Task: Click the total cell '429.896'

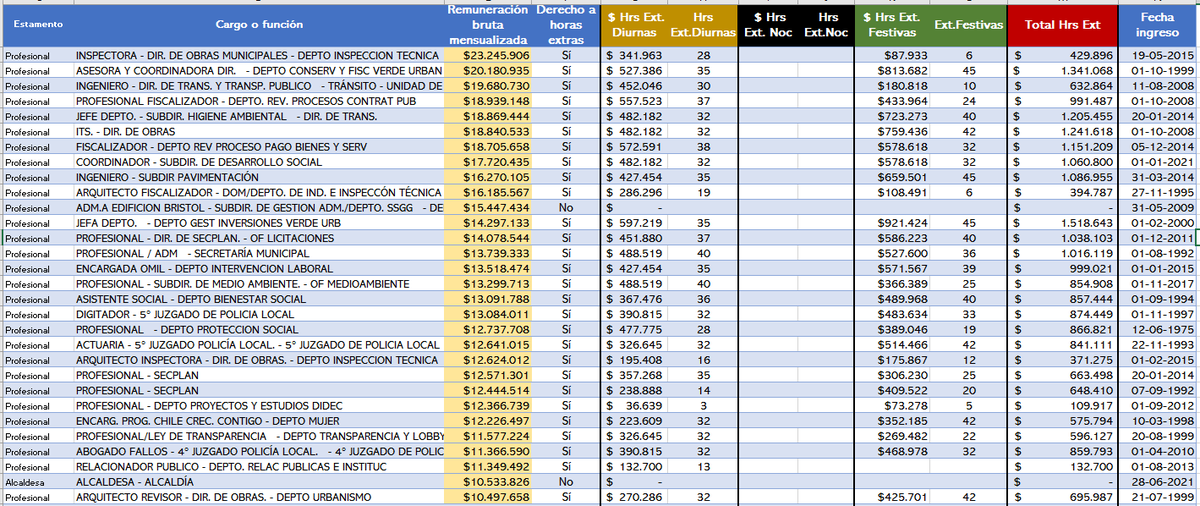Action: pos(1062,55)
